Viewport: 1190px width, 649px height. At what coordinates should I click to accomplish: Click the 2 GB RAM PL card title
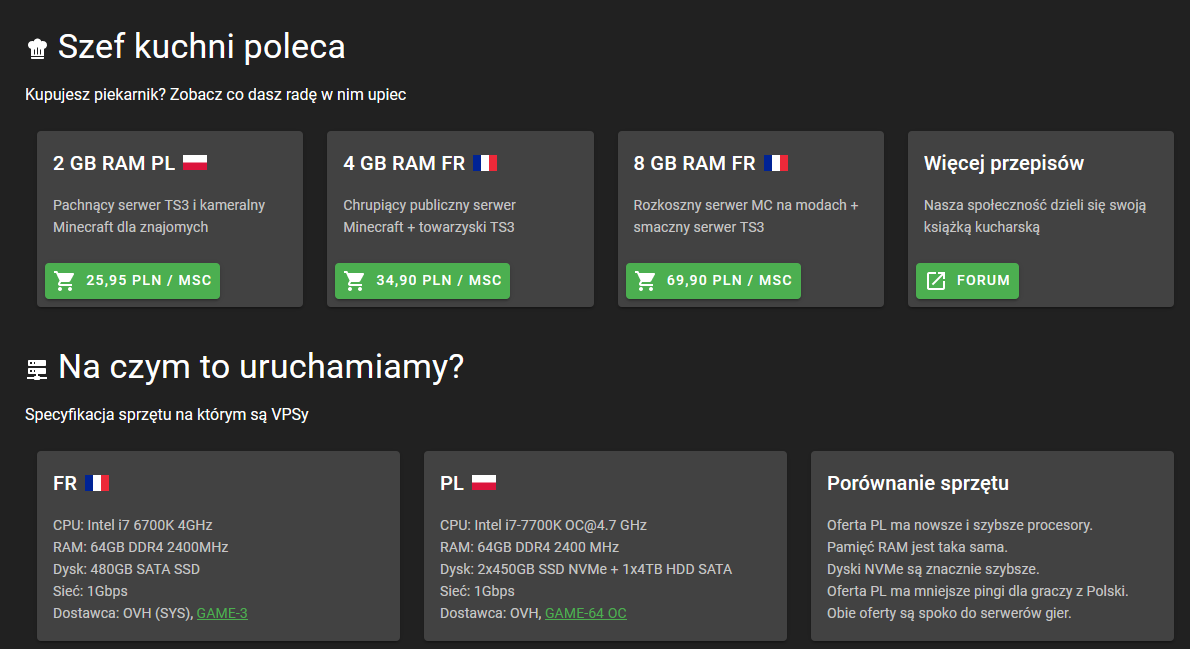(x=114, y=163)
